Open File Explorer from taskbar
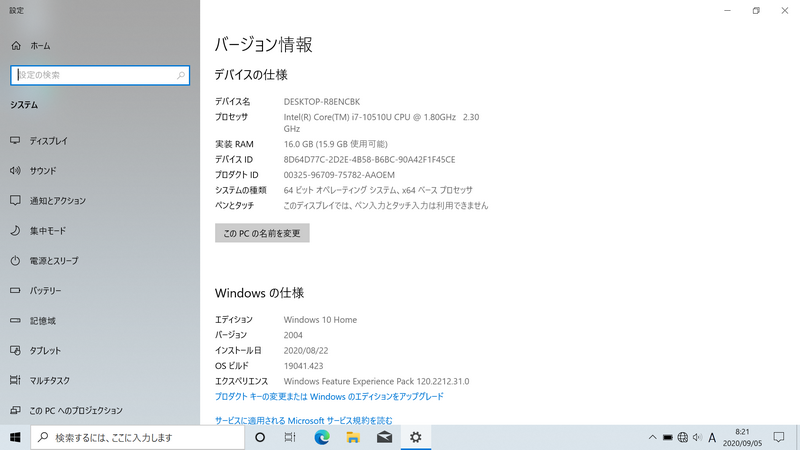 [x=353, y=437]
